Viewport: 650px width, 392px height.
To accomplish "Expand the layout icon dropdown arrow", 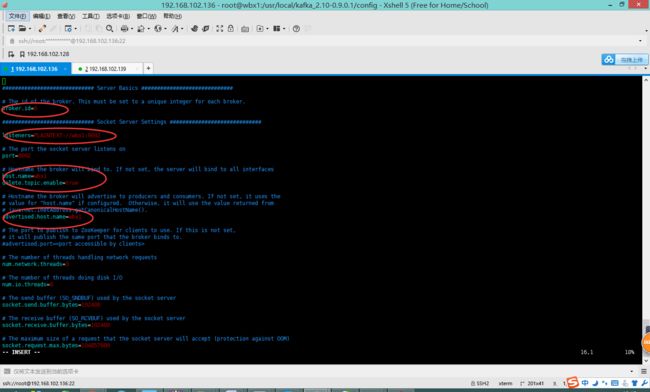I will 284,29.
